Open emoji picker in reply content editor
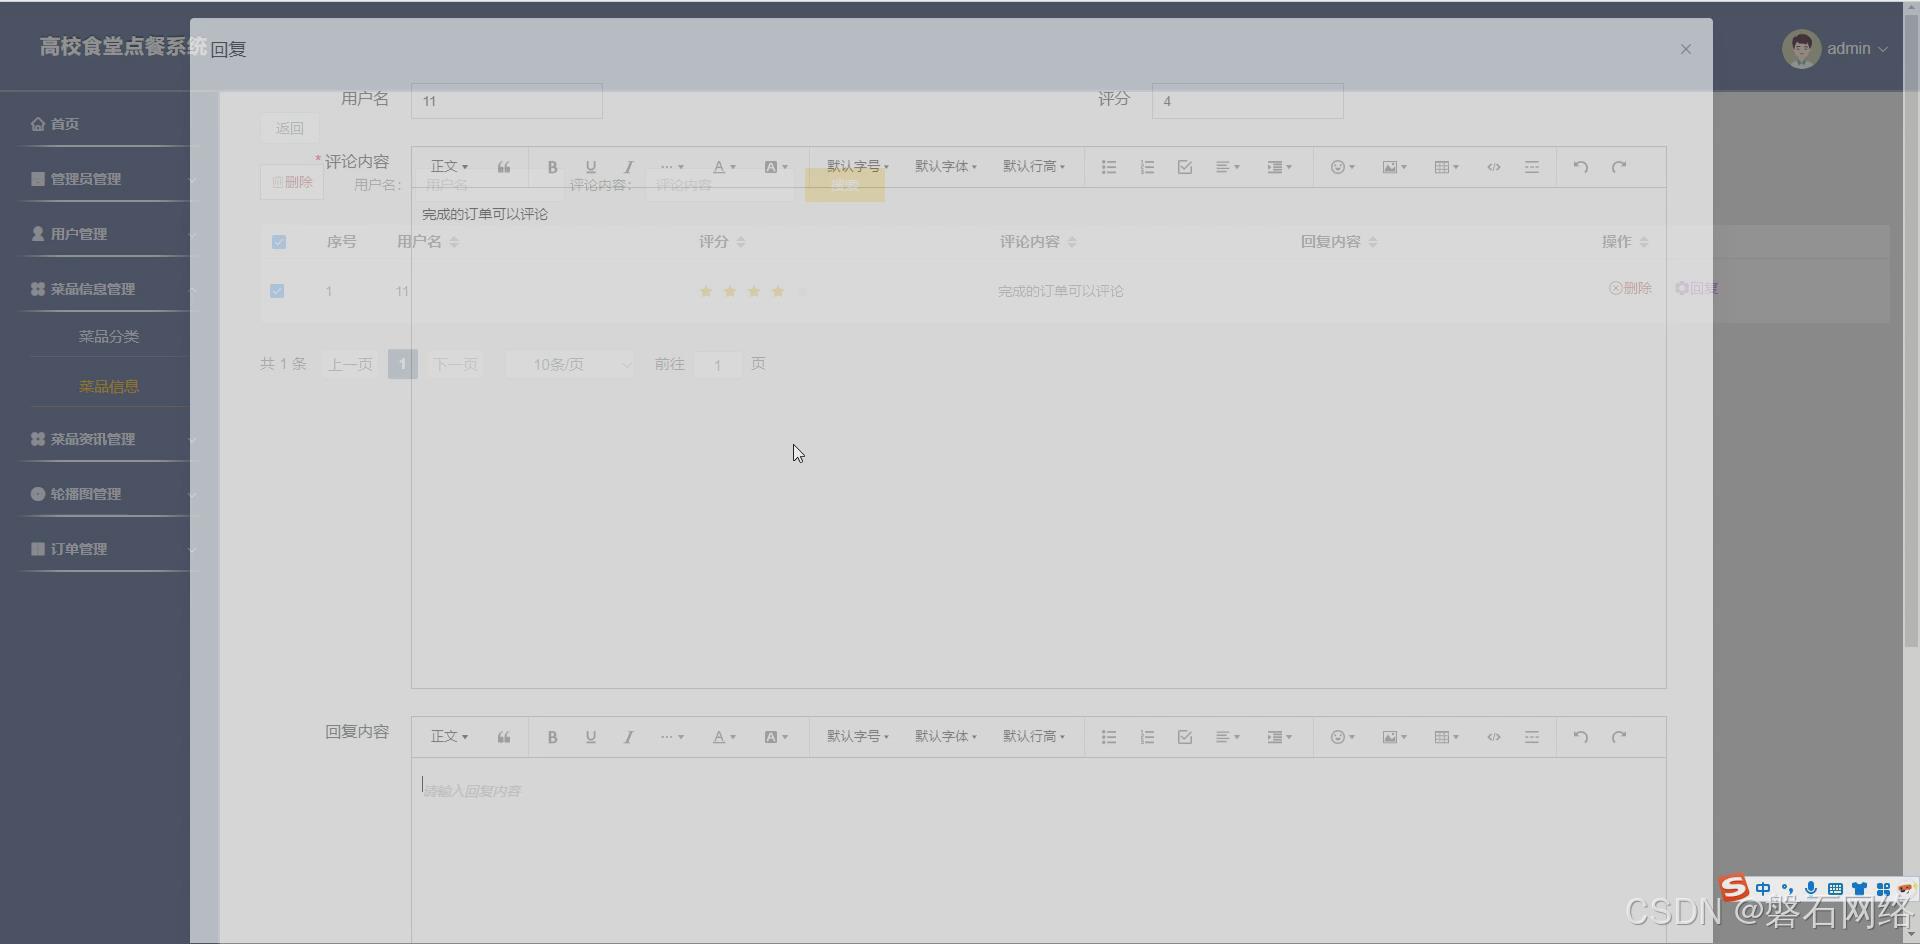Image resolution: width=1920 pixels, height=944 pixels. pyautogui.click(x=1342, y=737)
